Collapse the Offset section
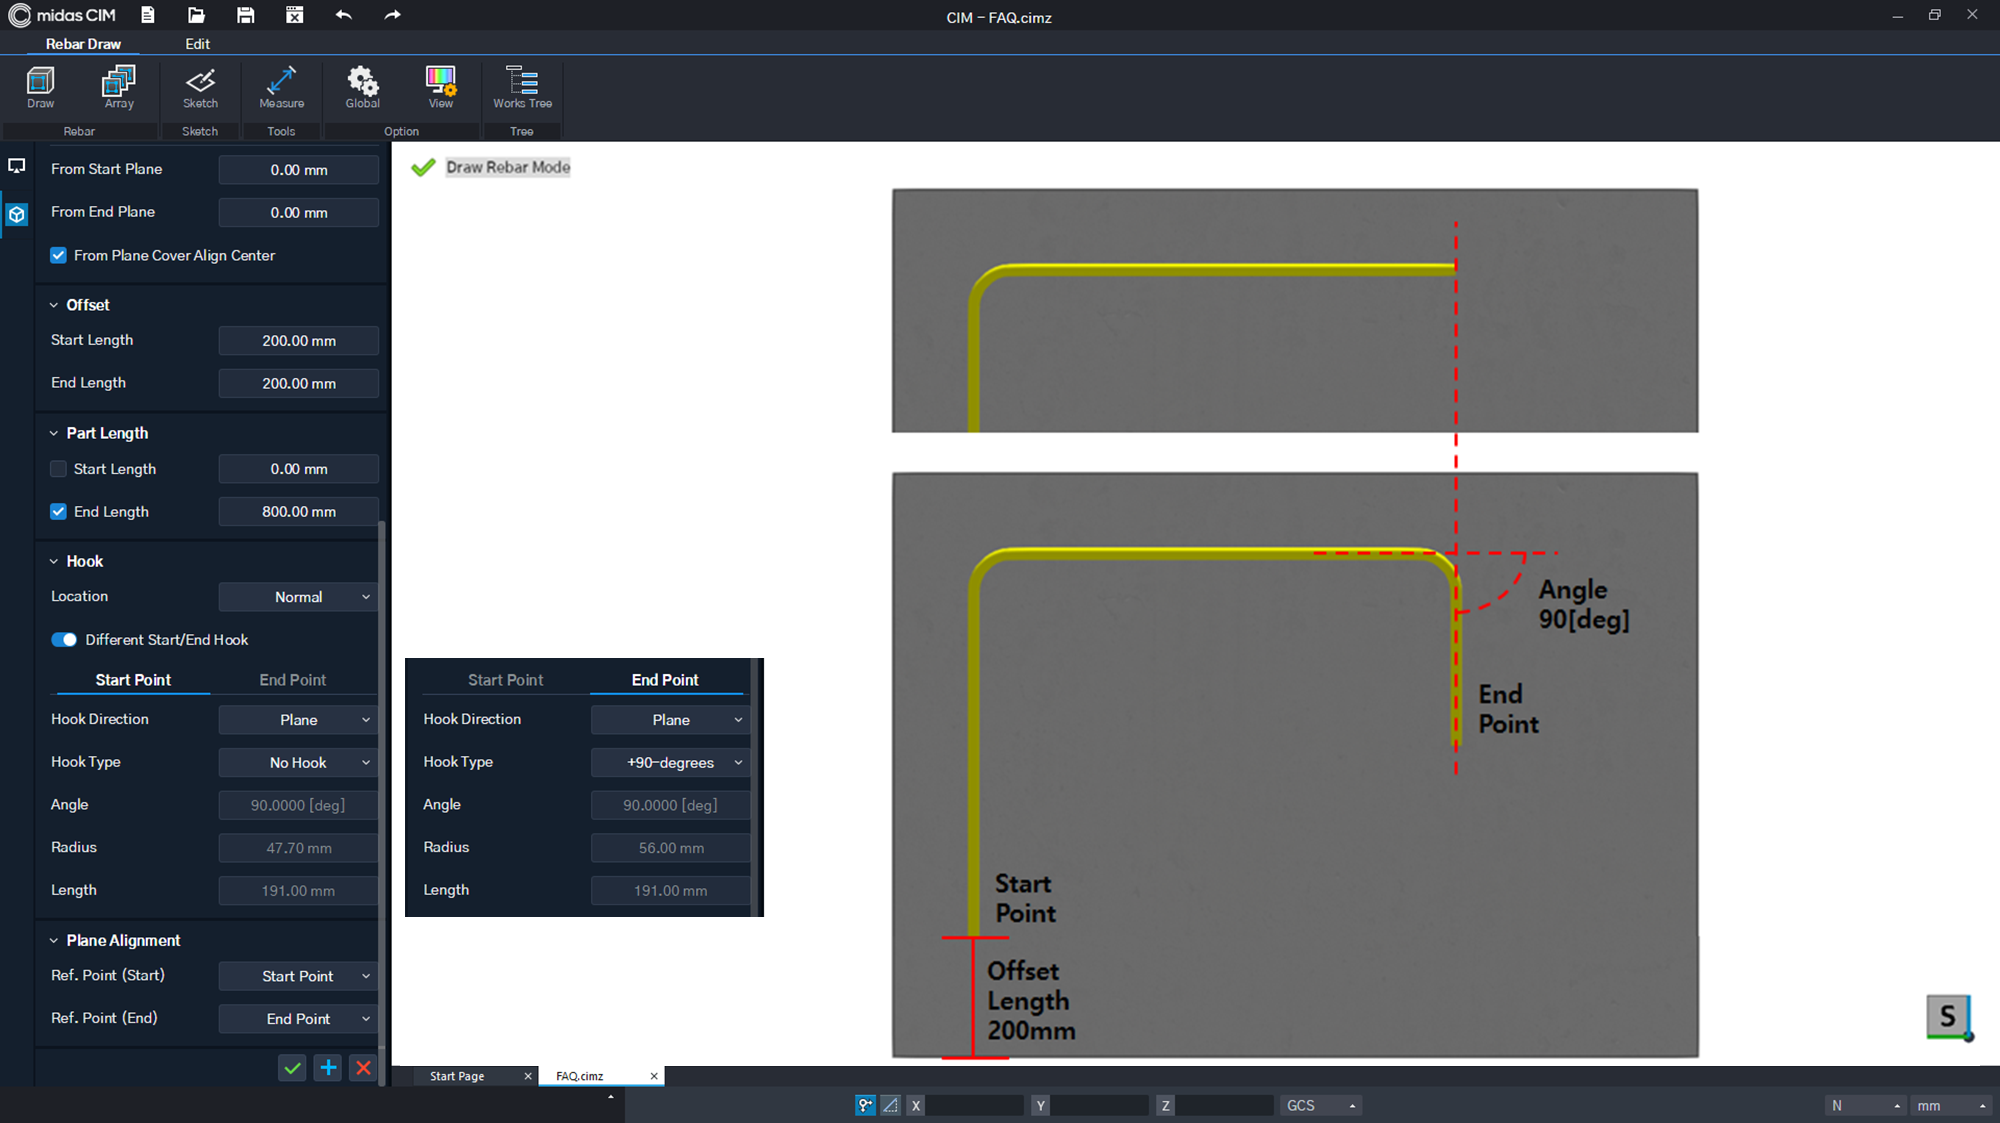 click(54, 305)
